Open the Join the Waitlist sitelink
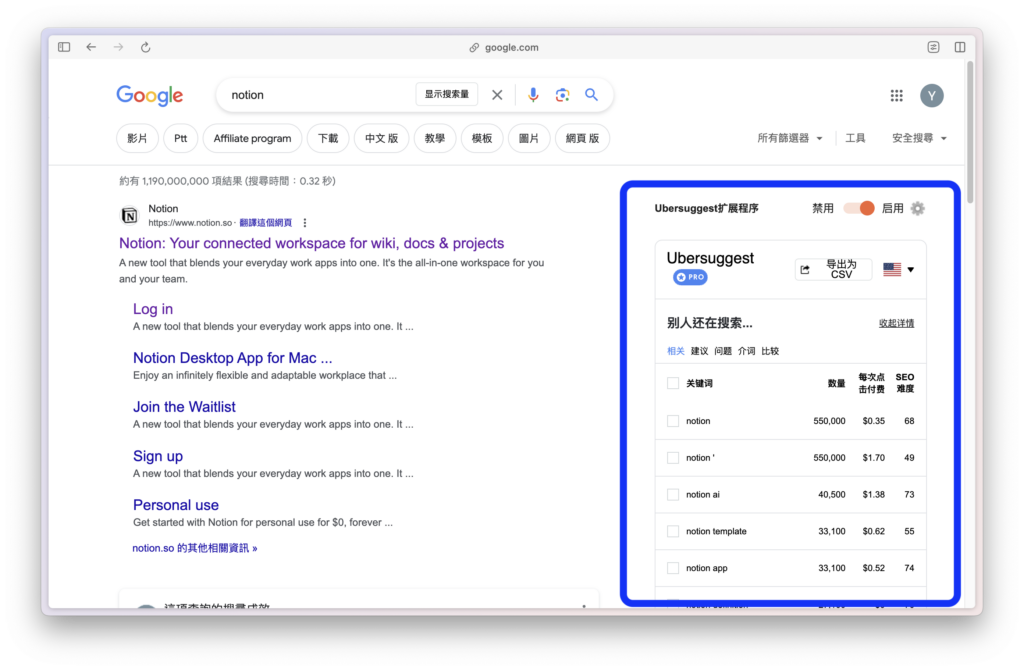Screen dimensions: 1024x670 pos(184,407)
